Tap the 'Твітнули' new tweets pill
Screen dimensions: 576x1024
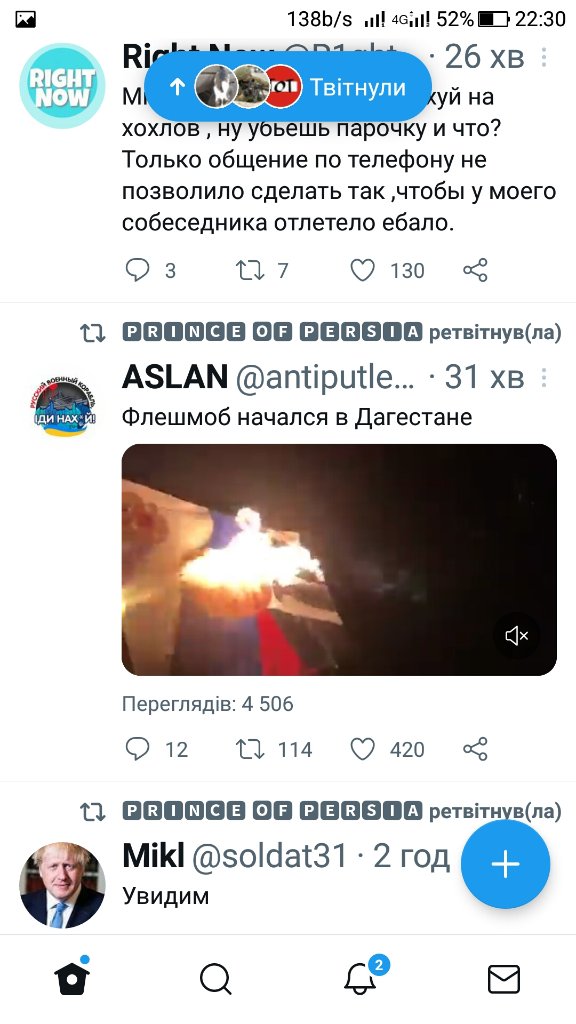click(x=287, y=87)
